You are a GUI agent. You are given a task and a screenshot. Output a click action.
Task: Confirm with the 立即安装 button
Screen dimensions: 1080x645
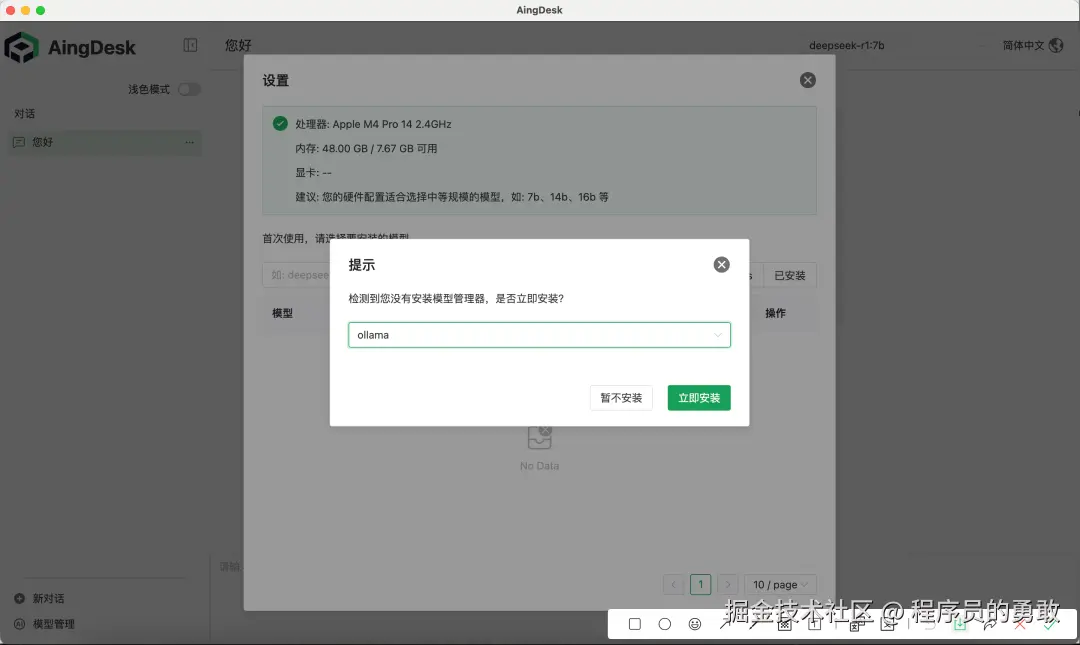(698, 398)
